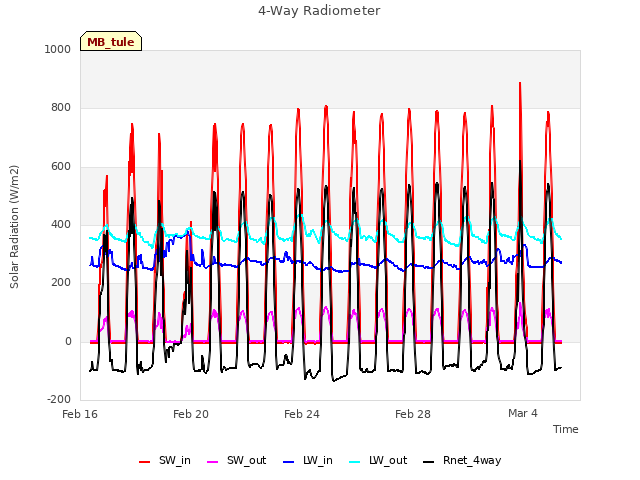Click the 0 y-axis tick label
The image size is (640, 480).
68,342
